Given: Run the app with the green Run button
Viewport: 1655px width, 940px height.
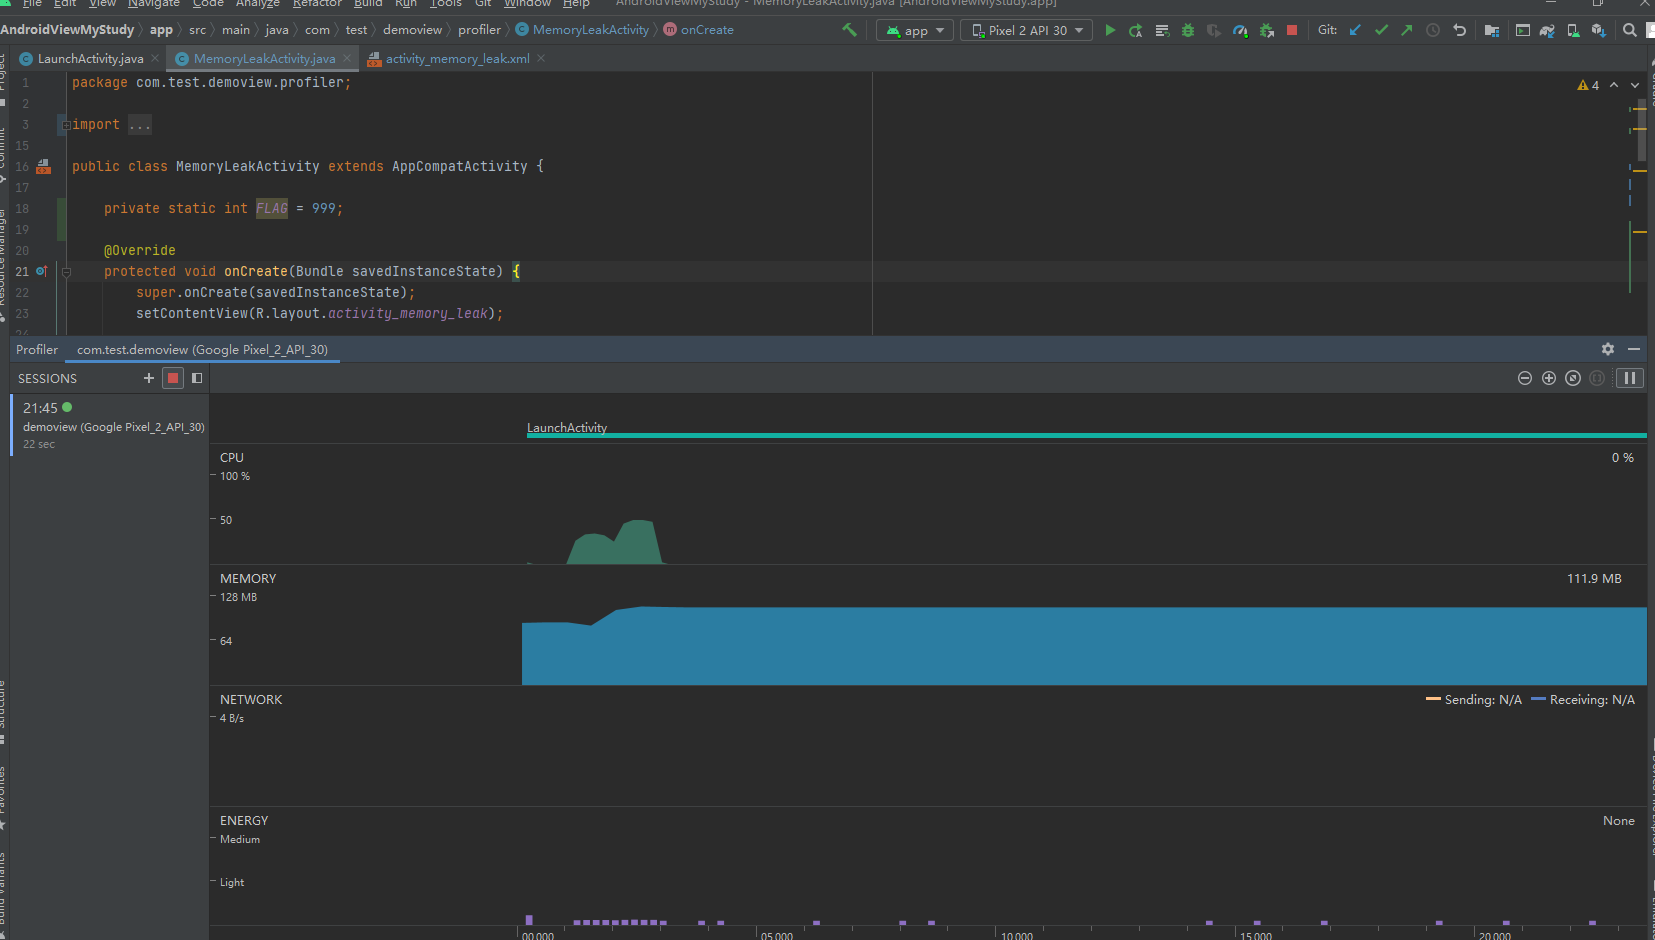Looking at the screenshot, I should (1110, 30).
